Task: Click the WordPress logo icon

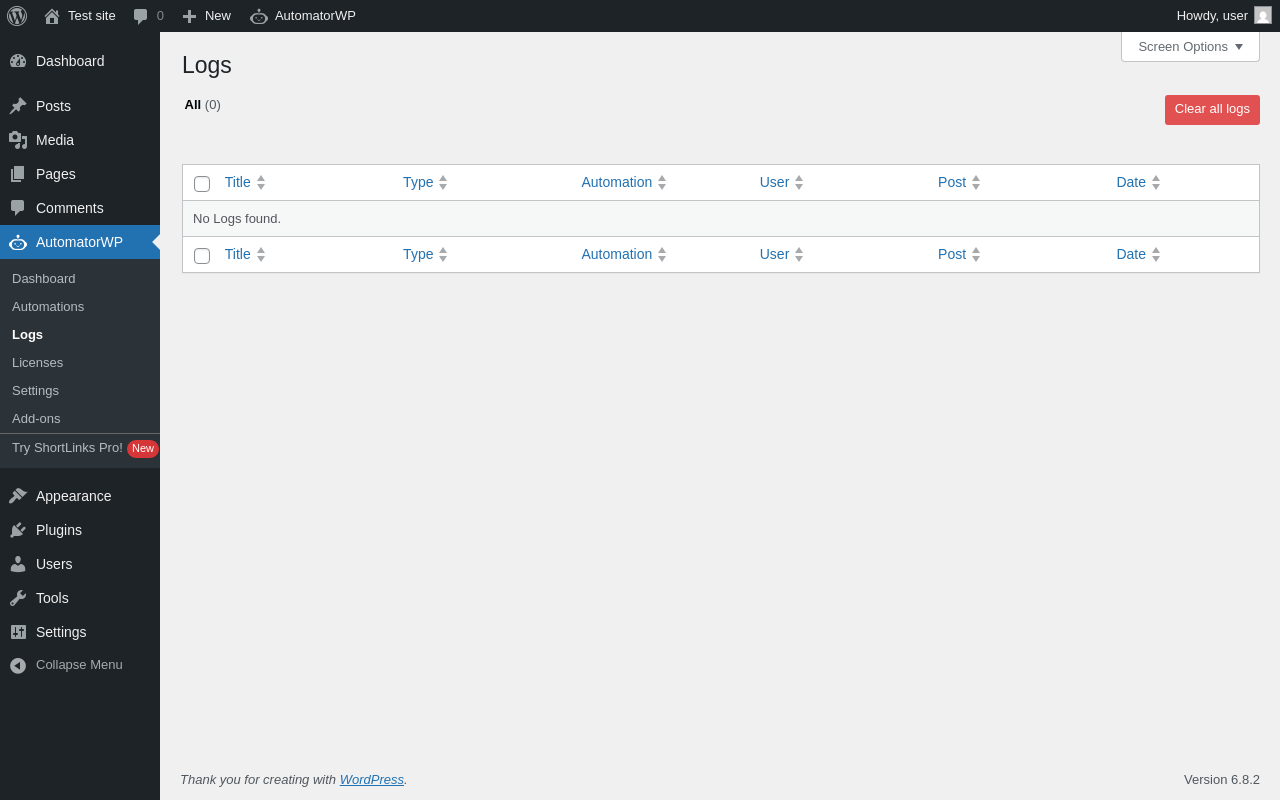Action: point(17,16)
